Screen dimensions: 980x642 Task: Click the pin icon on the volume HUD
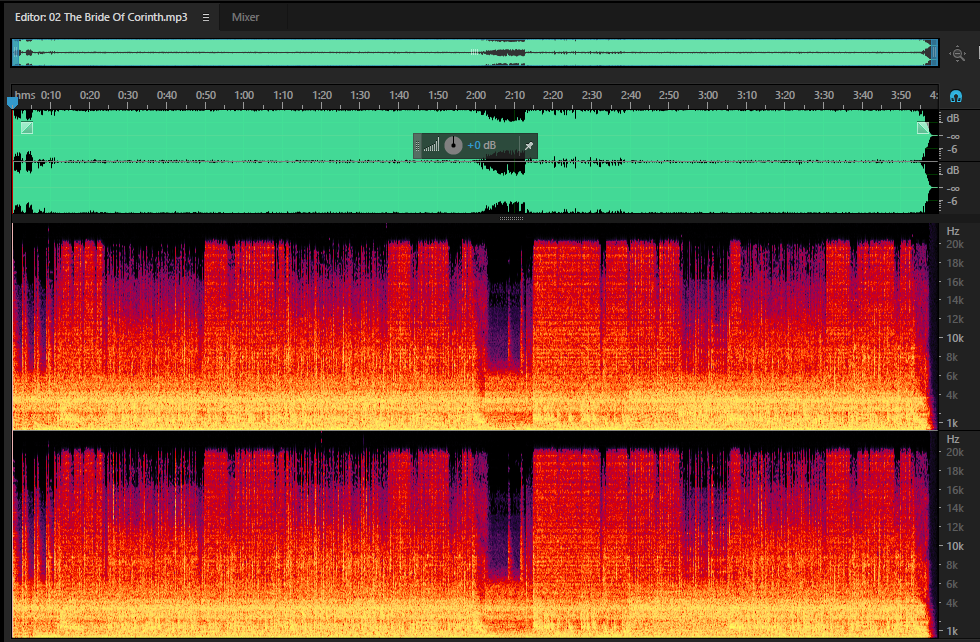point(529,146)
